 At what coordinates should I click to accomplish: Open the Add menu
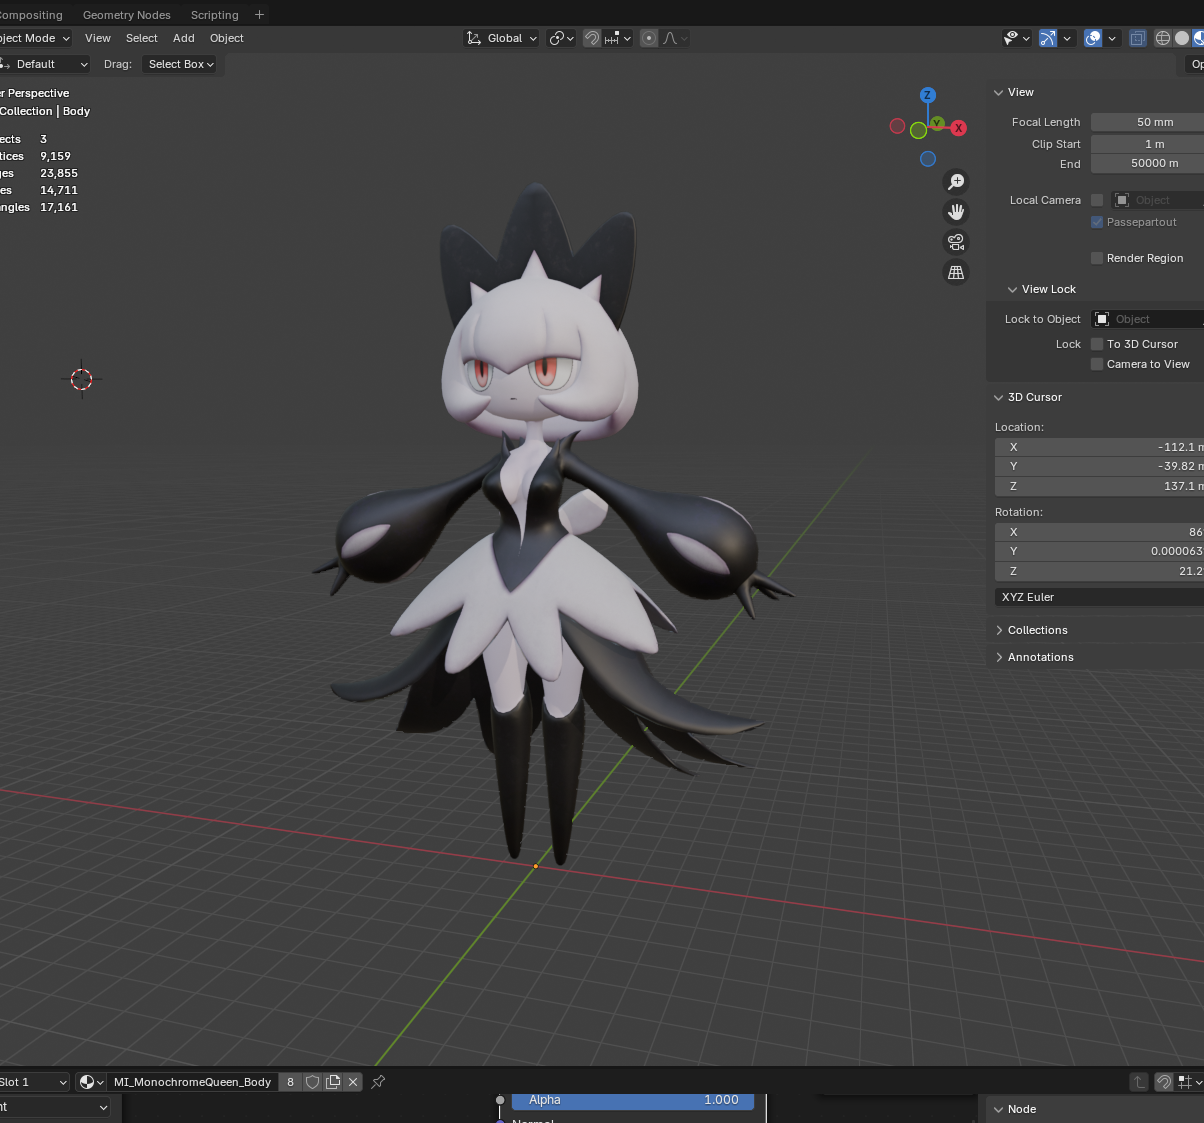coord(184,38)
